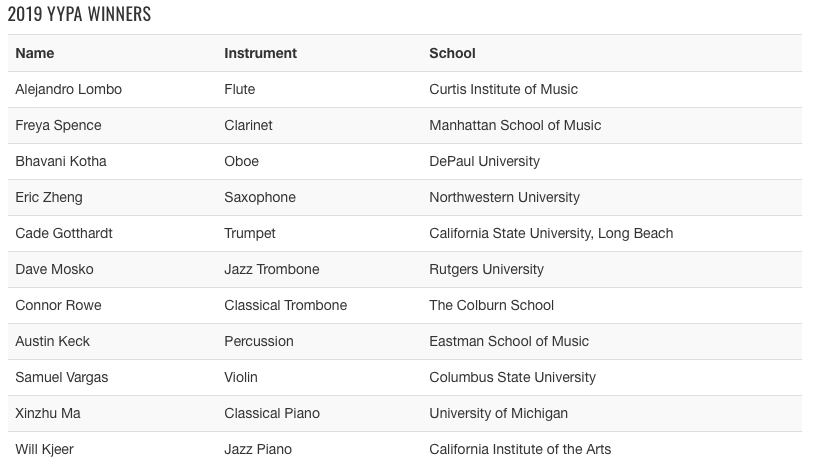
Task: Click the Violin instrument cell
Action: pos(241,377)
